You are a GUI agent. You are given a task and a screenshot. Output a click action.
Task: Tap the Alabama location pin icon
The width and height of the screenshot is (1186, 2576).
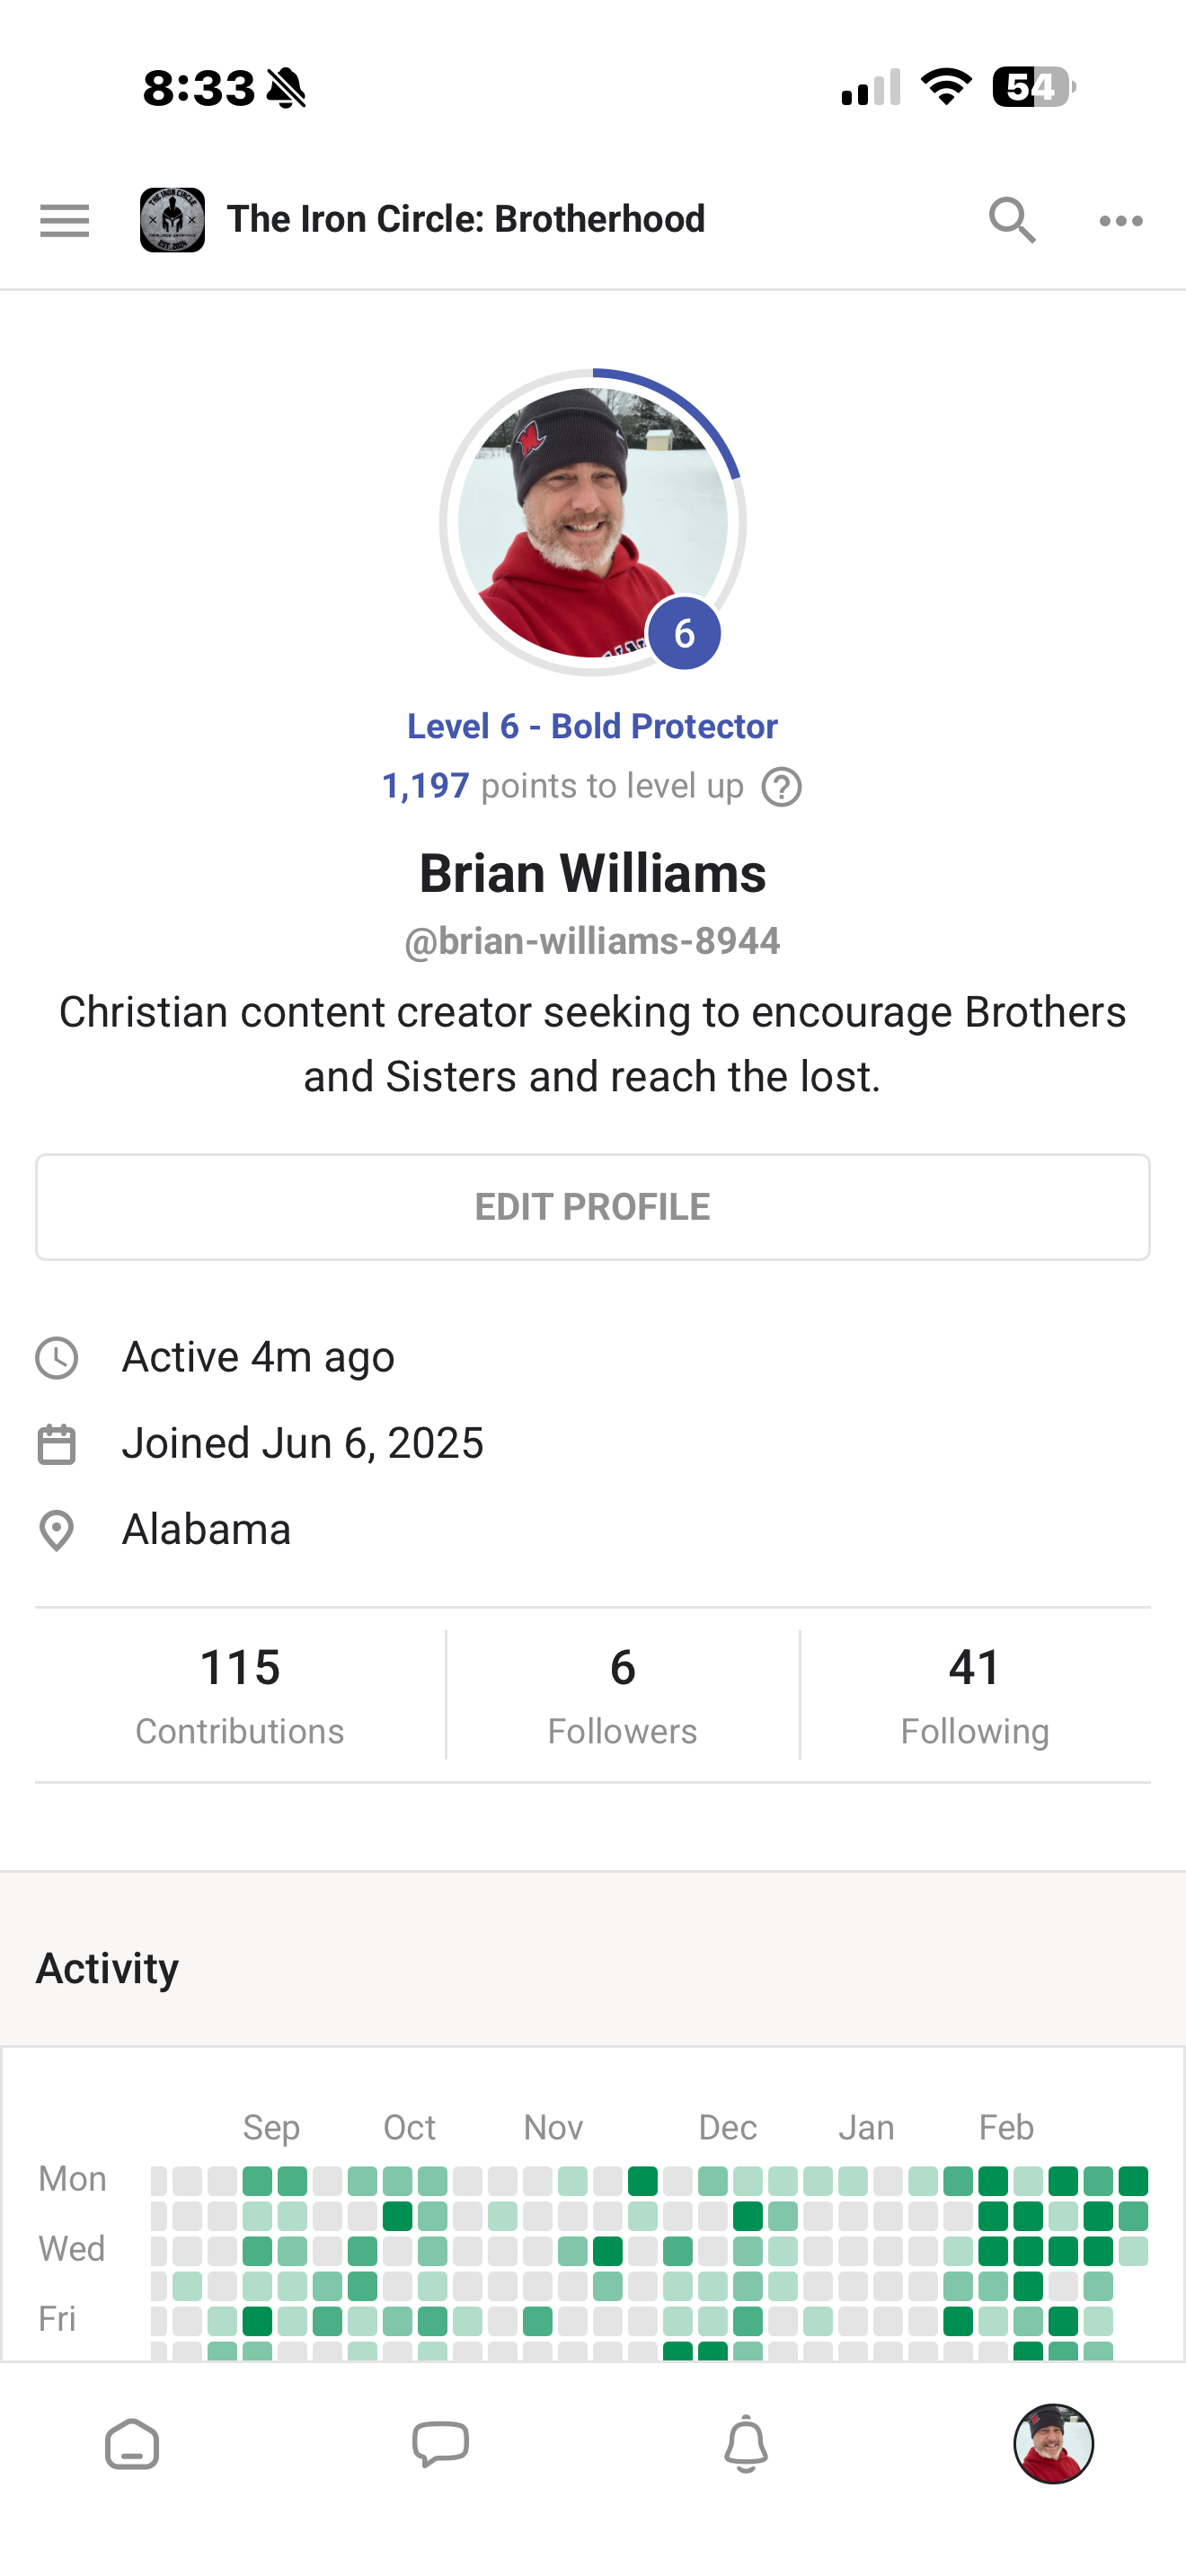click(56, 1530)
